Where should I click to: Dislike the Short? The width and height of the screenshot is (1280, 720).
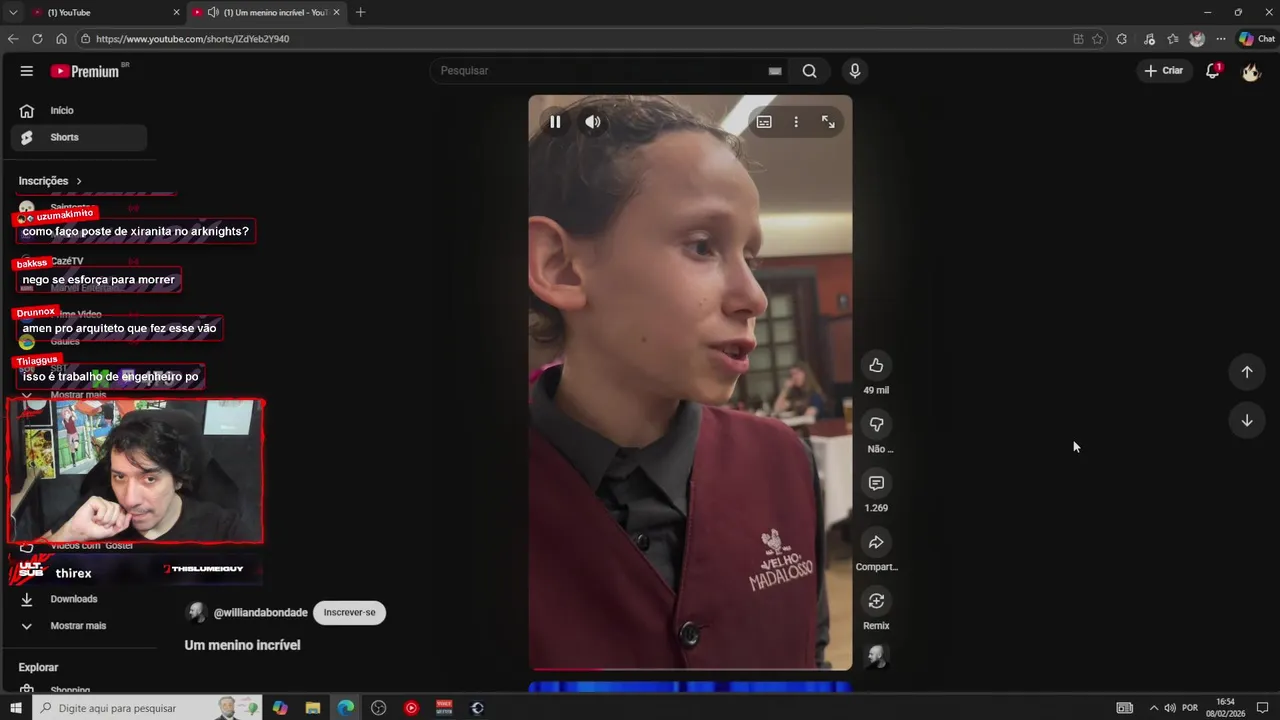point(876,424)
